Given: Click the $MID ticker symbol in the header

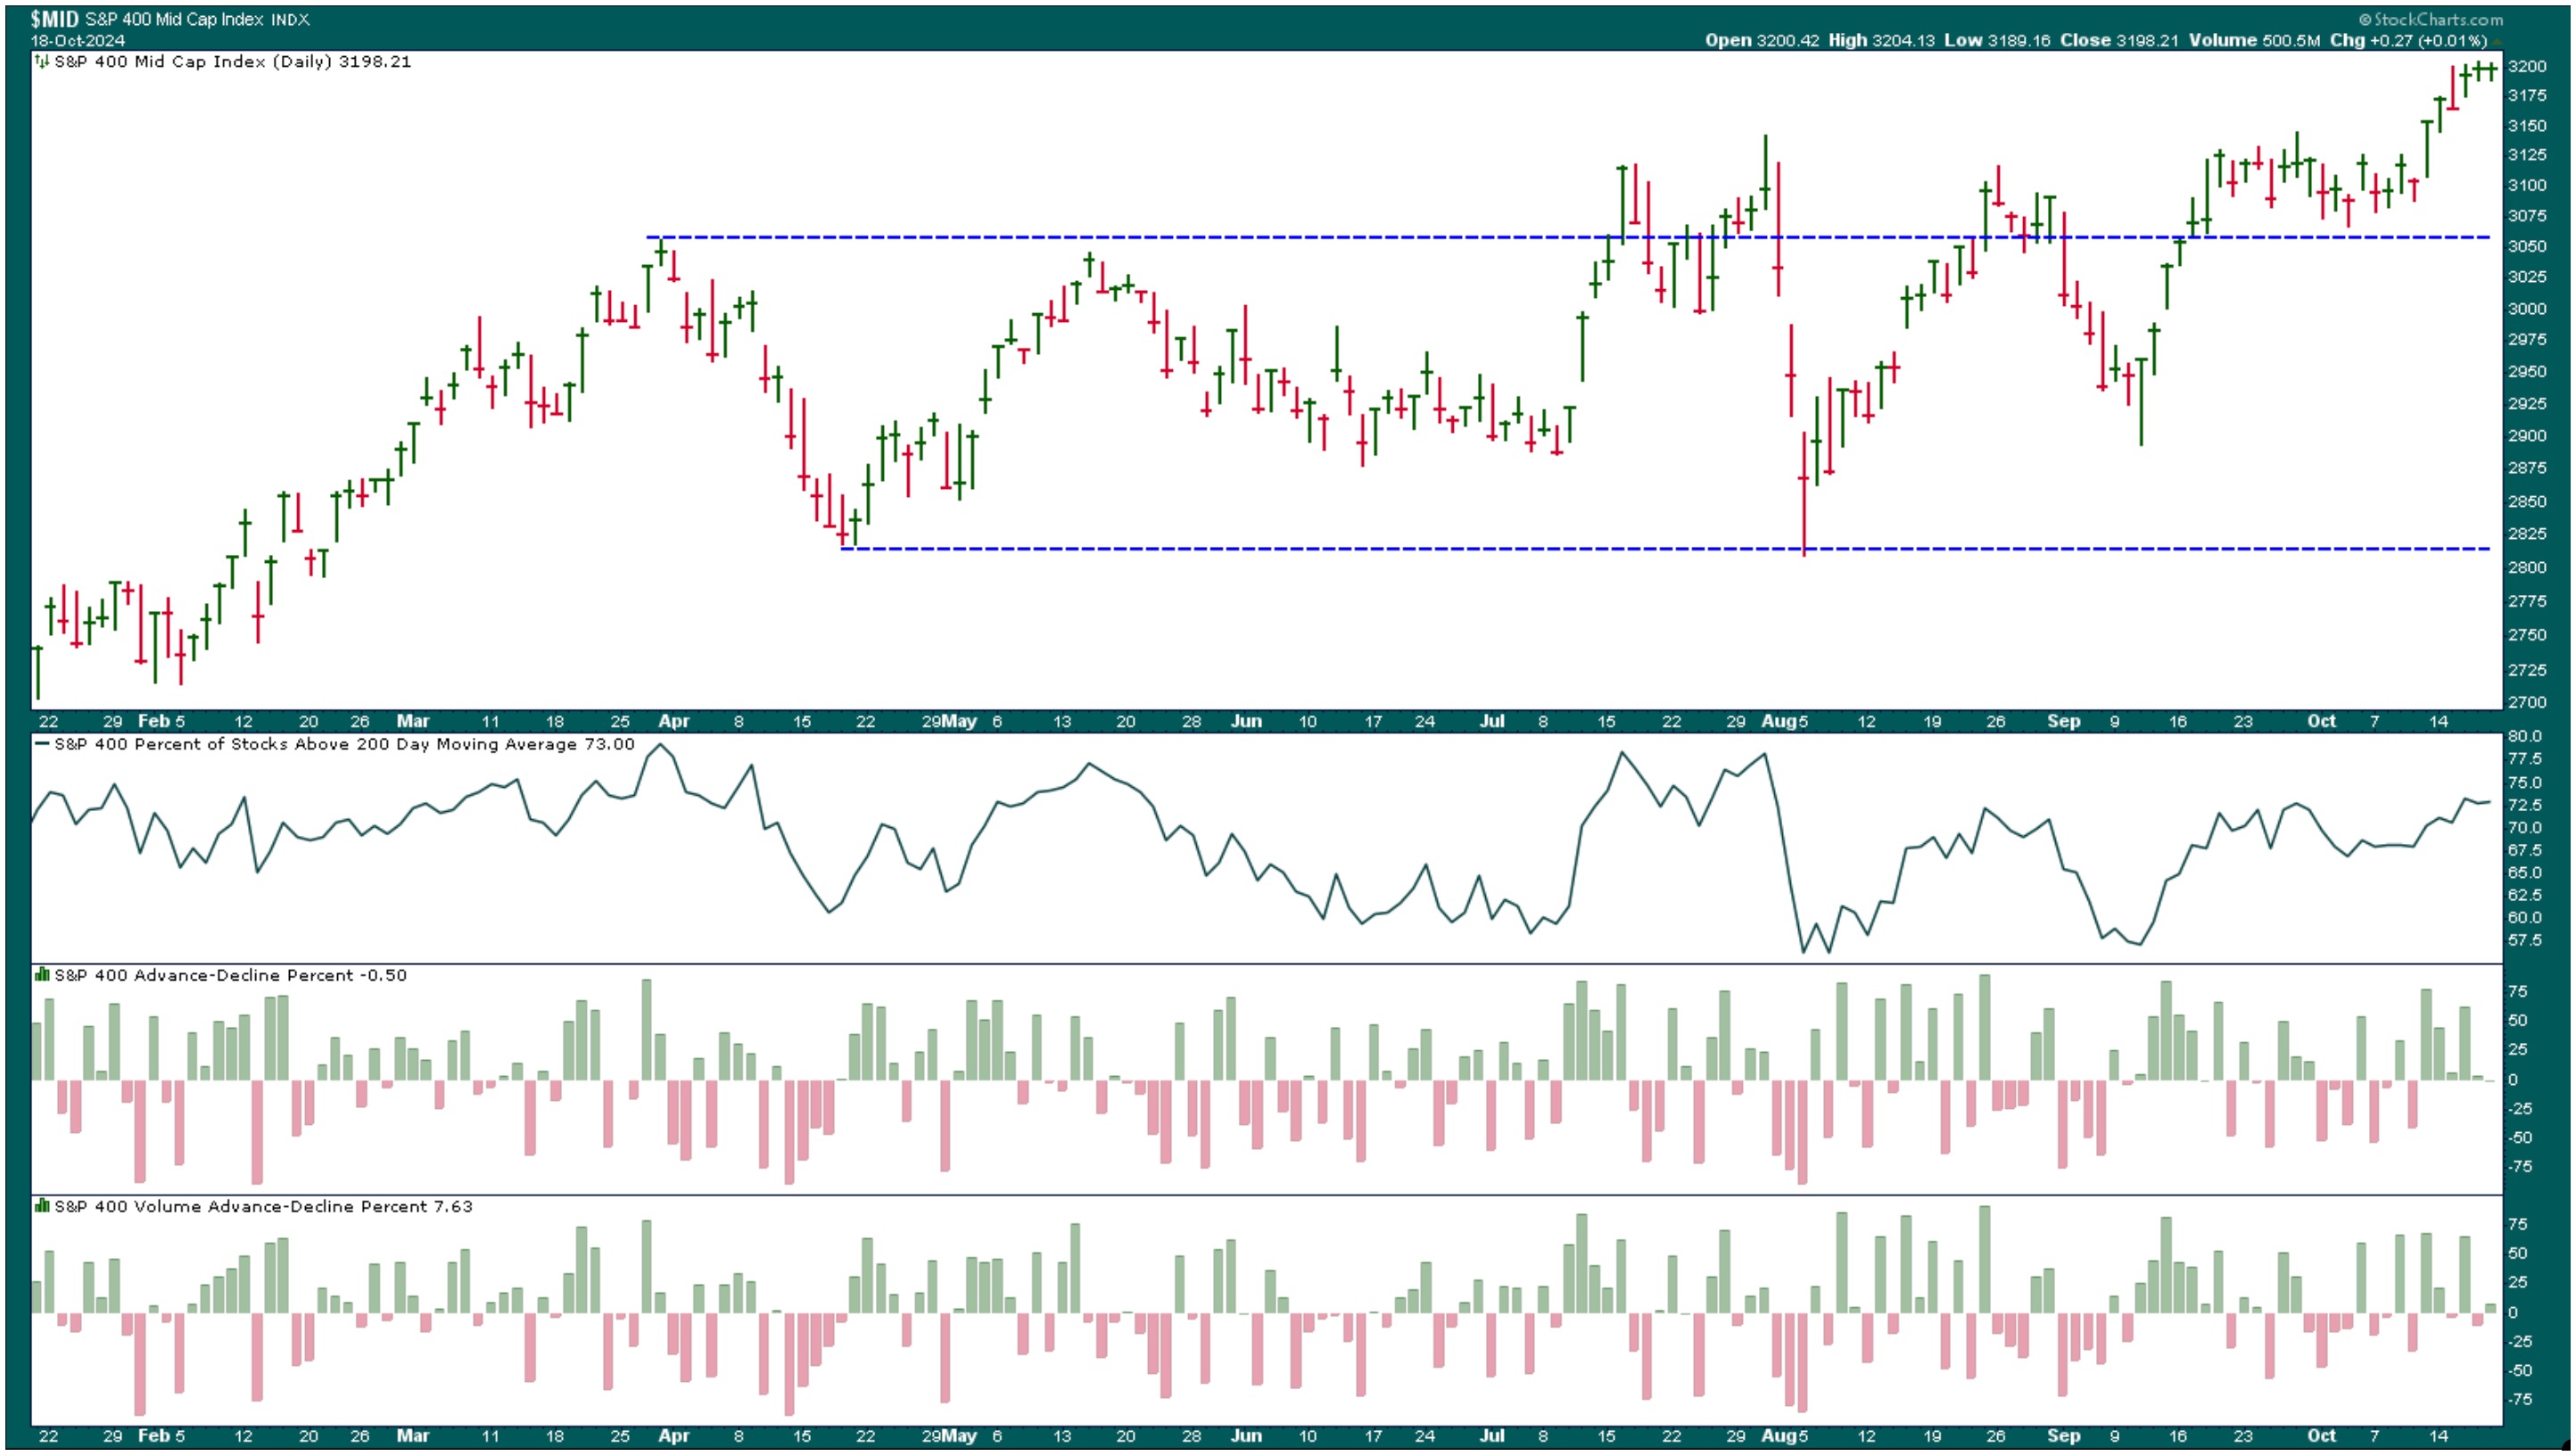Looking at the screenshot, I should [54, 19].
